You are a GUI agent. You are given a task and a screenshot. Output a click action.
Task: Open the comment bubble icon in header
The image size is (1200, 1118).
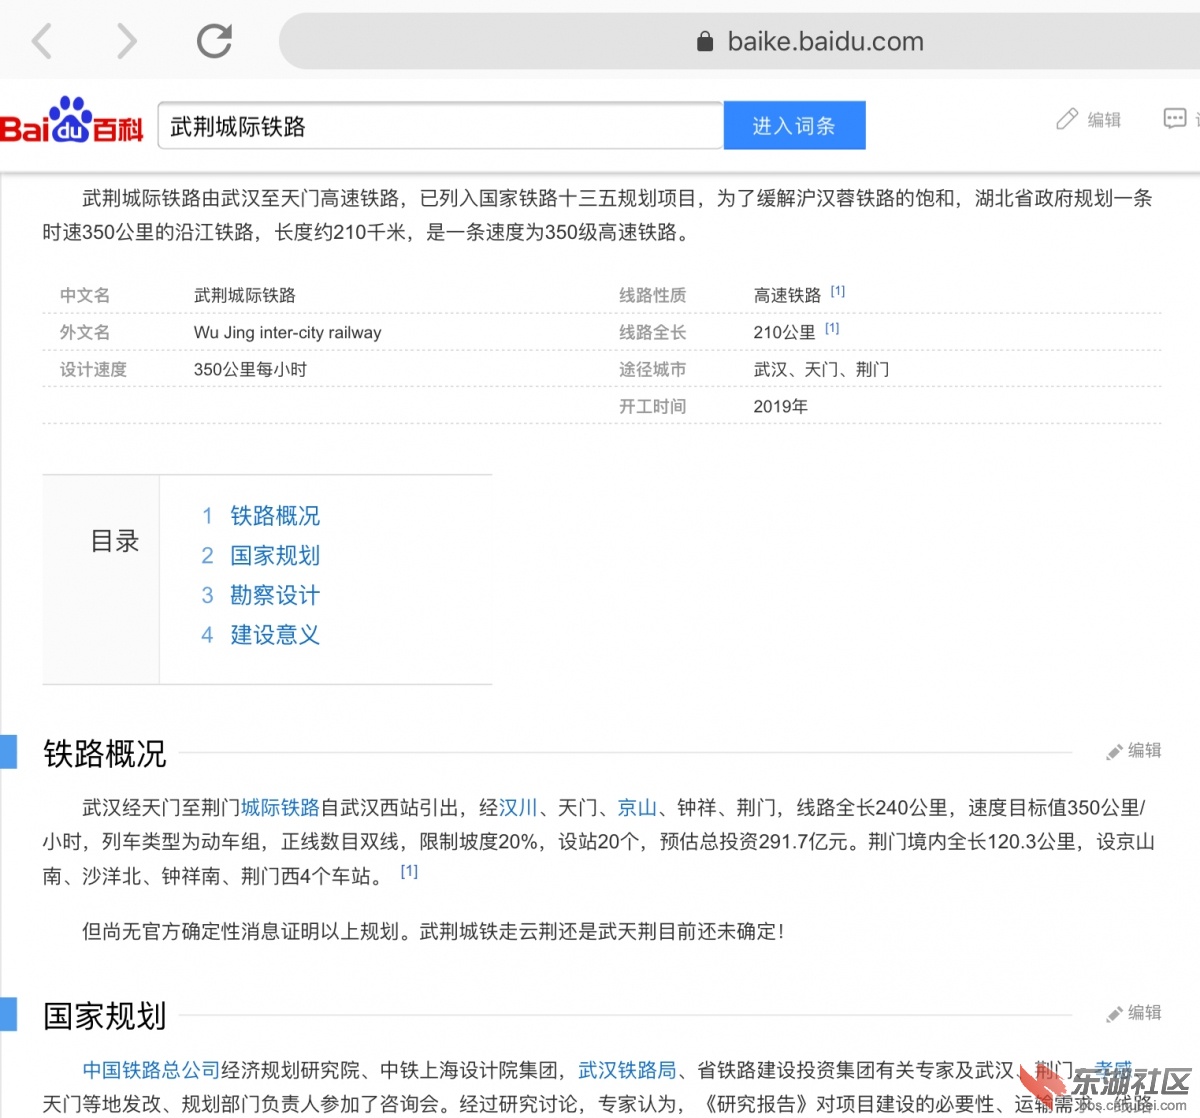[1175, 119]
